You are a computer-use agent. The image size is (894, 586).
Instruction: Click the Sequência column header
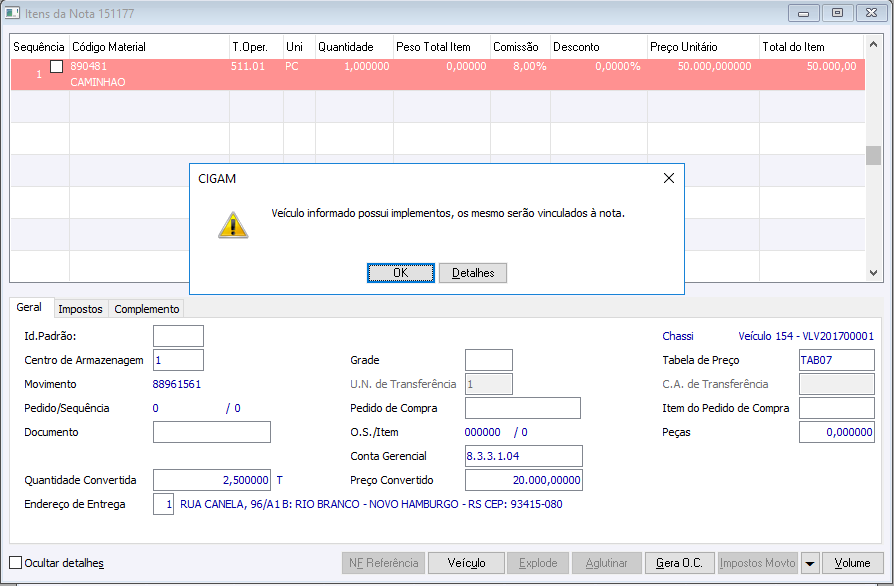tap(39, 47)
